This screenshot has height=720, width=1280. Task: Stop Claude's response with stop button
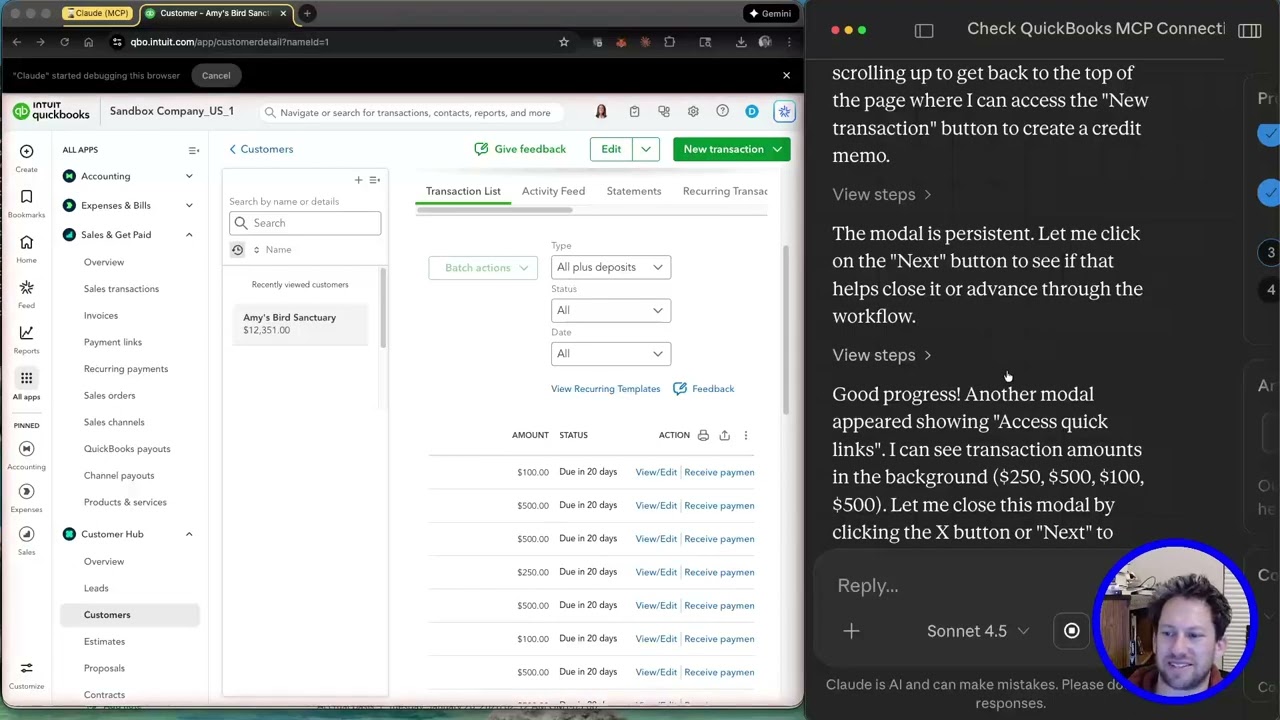click(x=1071, y=631)
